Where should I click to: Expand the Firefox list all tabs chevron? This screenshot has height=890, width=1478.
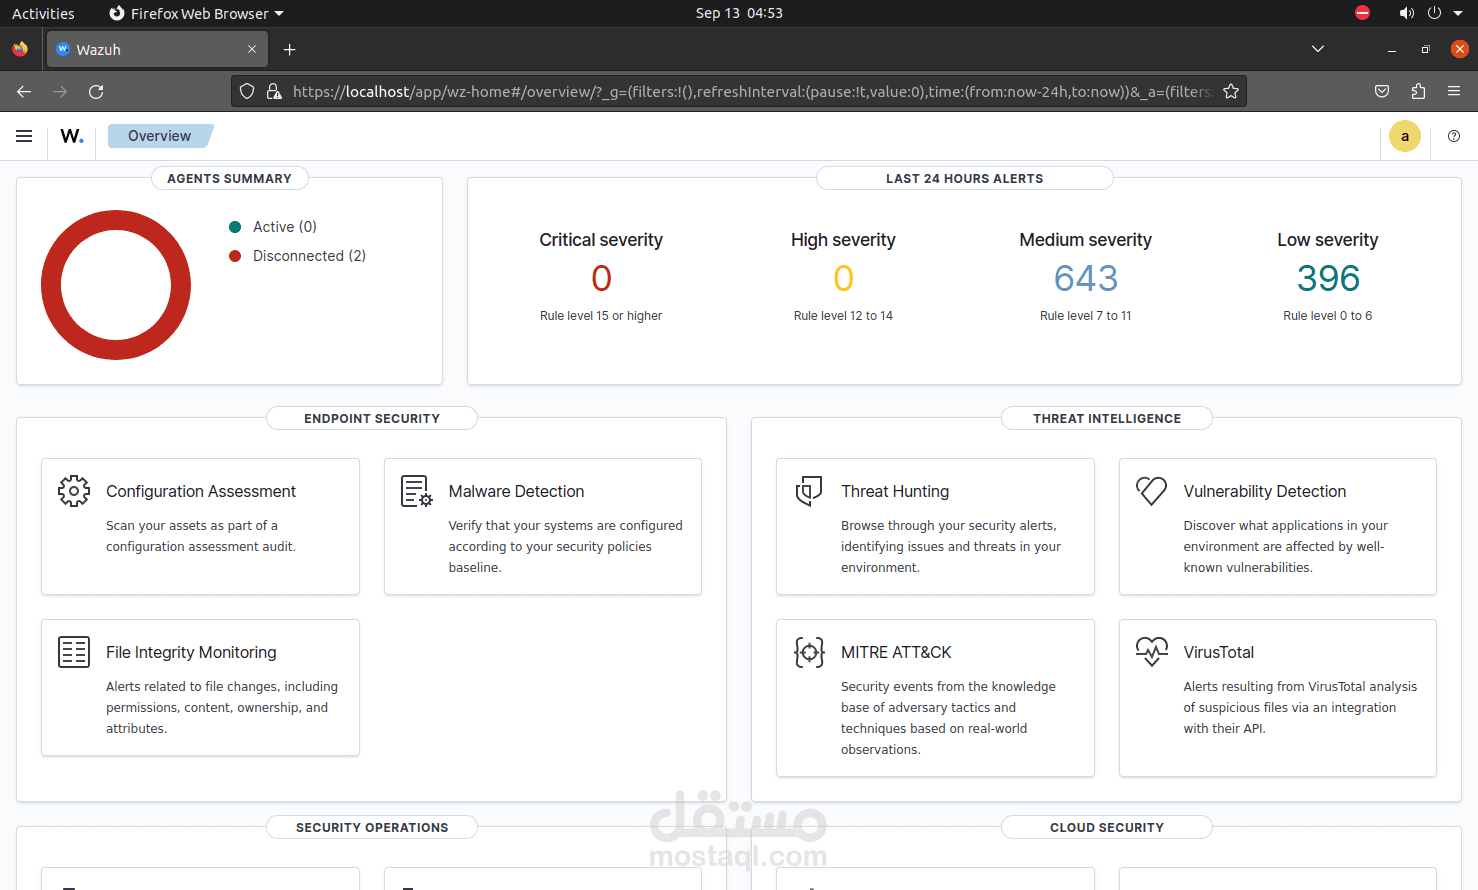pyautogui.click(x=1318, y=49)
